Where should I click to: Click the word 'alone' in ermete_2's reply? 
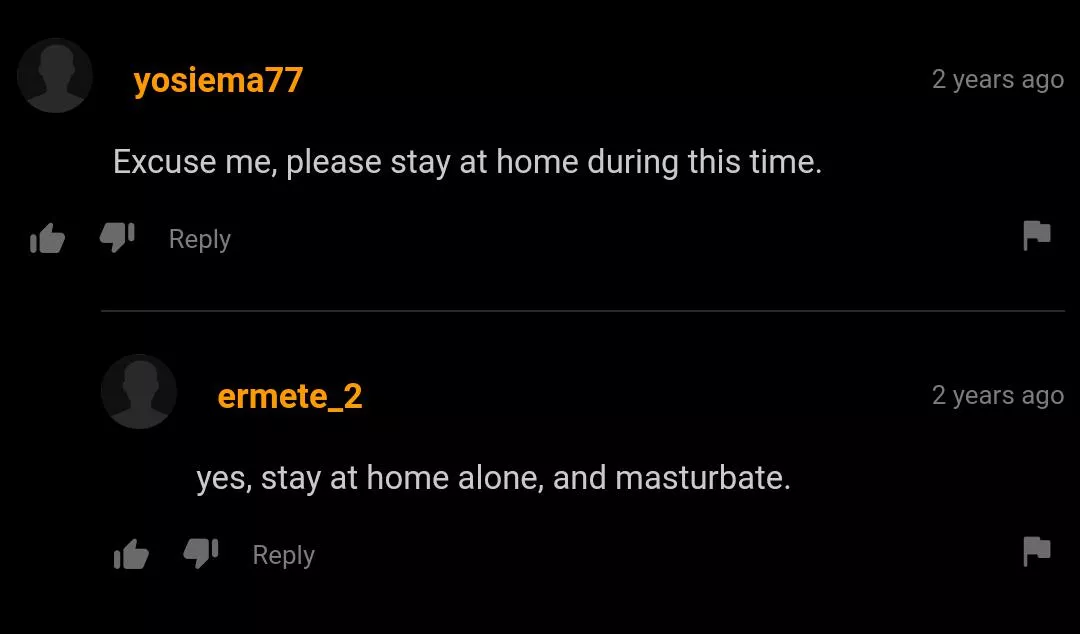pyautogui.click(x=501, y=478)
